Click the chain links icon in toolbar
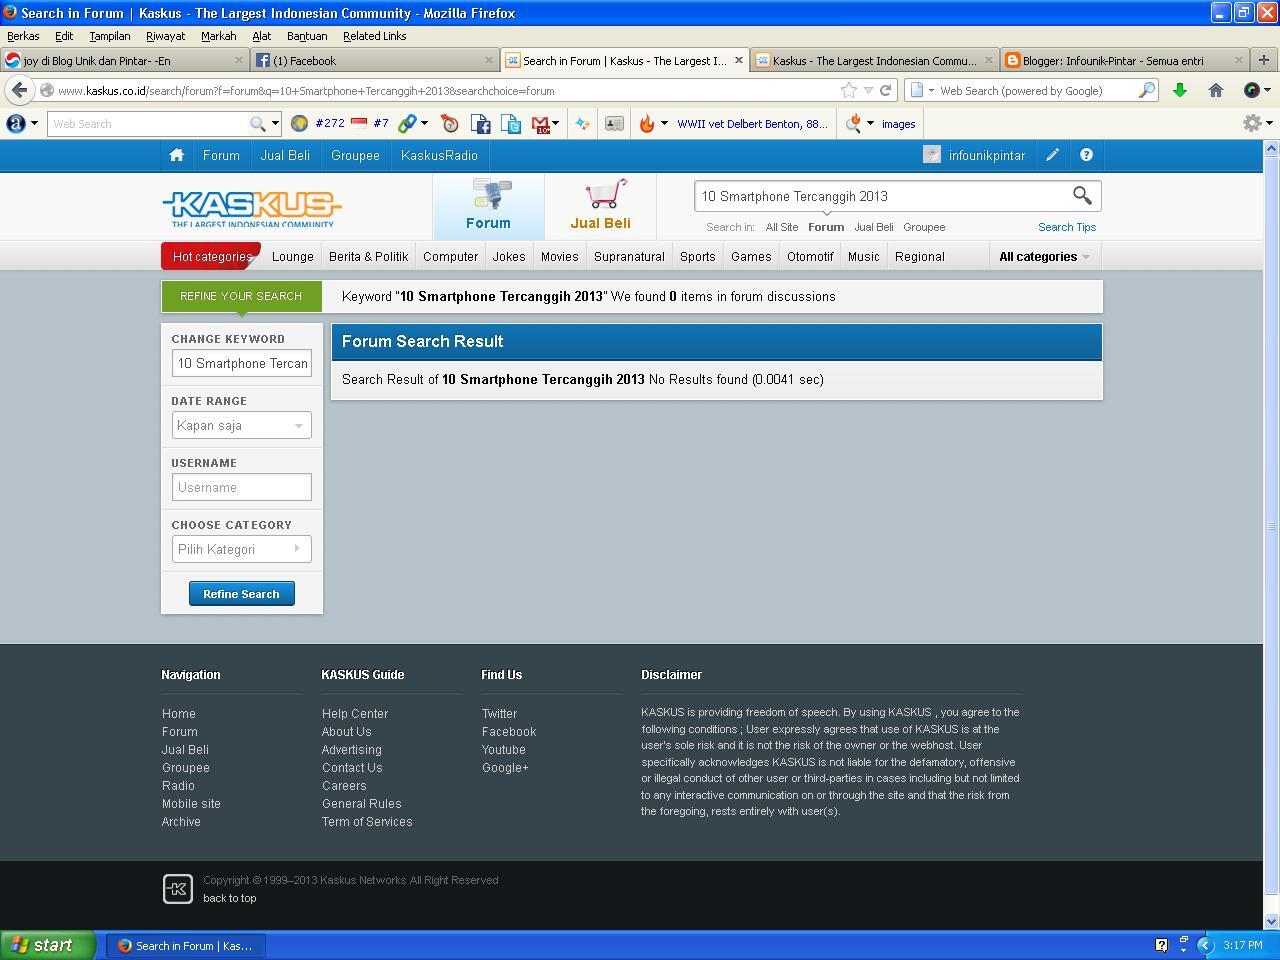 pyautogui.click(x=407, y=124)
